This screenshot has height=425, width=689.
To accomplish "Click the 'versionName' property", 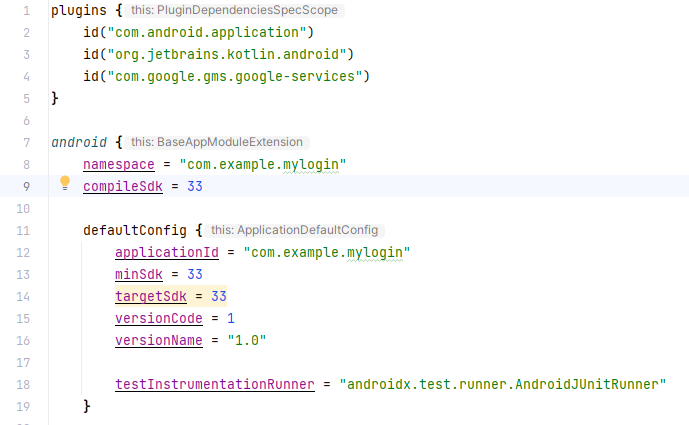I will pos(159,340).
